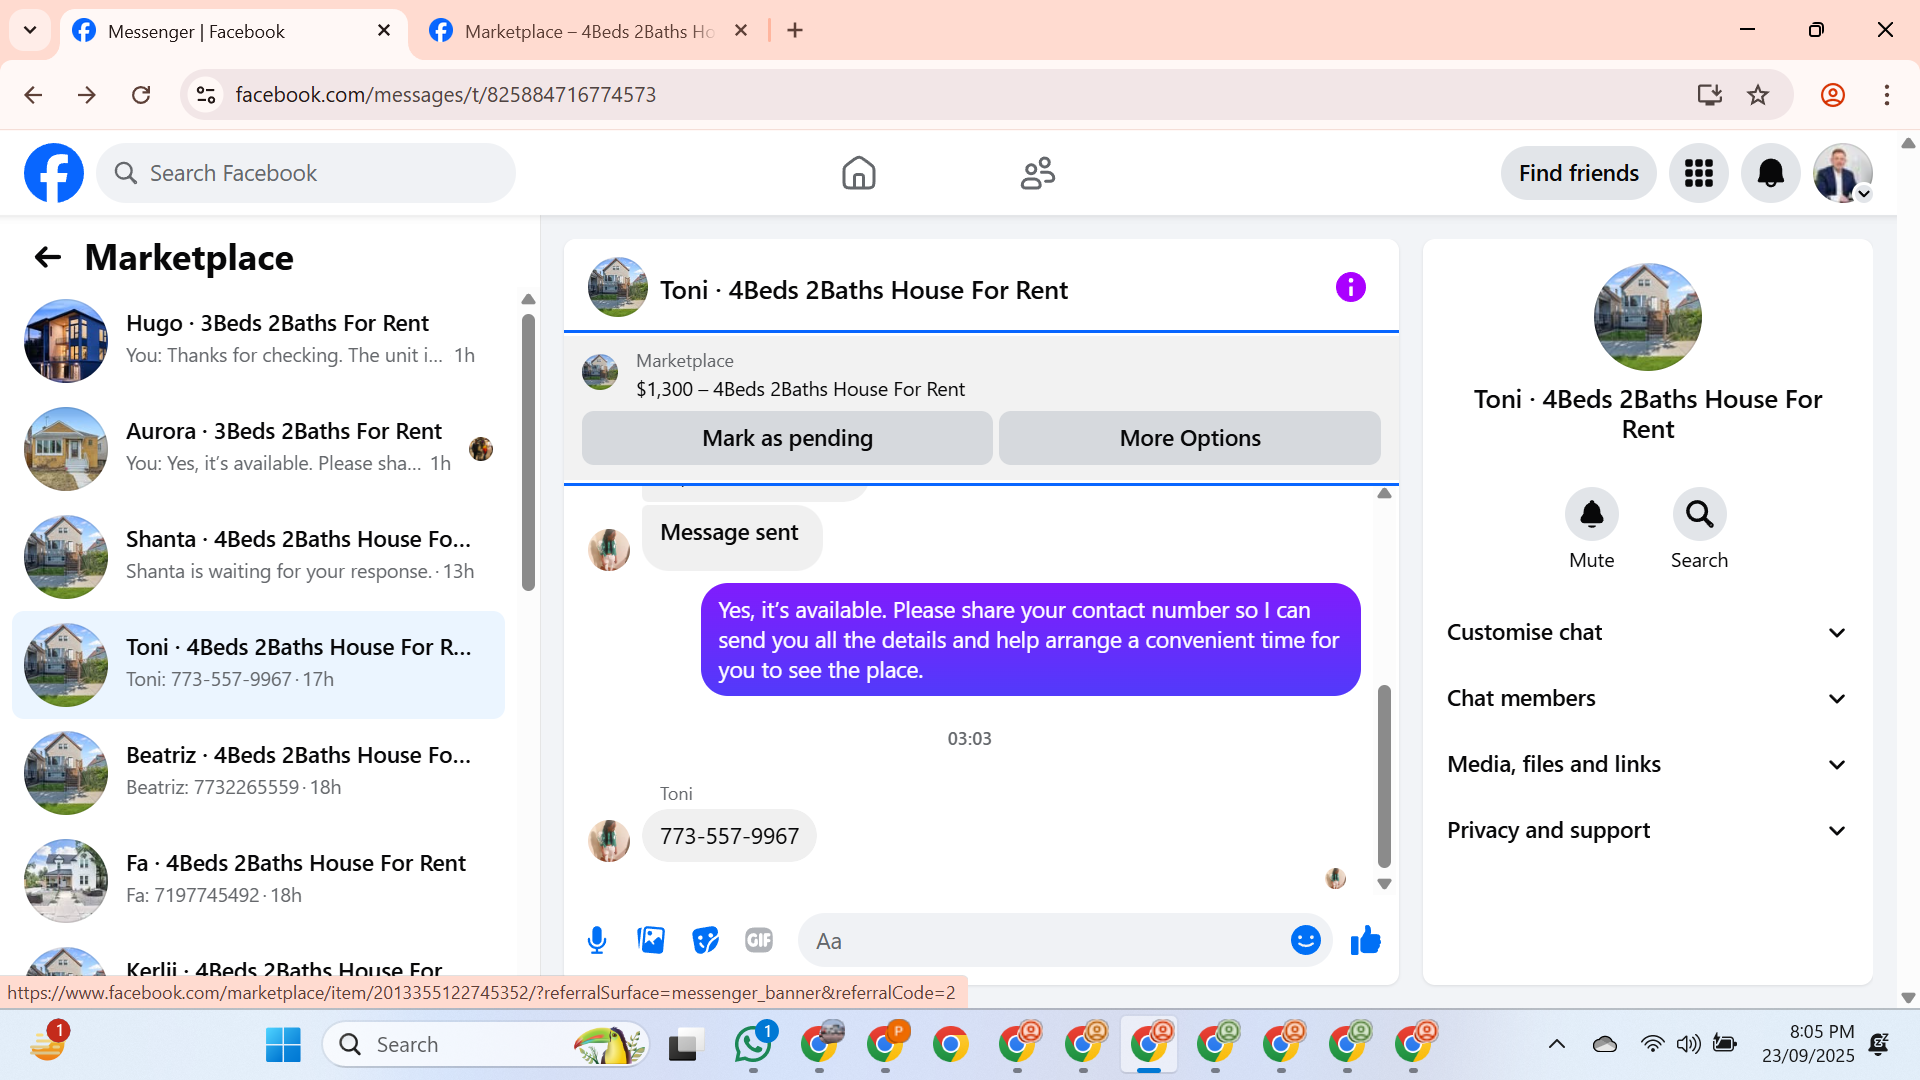Open the Friends icon in top navigation
This screenshot has height=1080, width=1920.
coord(1038,173)
